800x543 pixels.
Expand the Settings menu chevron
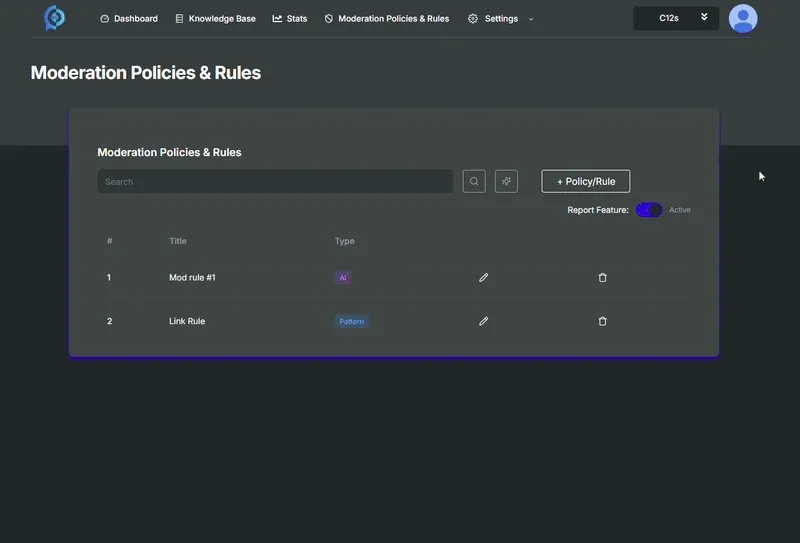pos(531,19)
